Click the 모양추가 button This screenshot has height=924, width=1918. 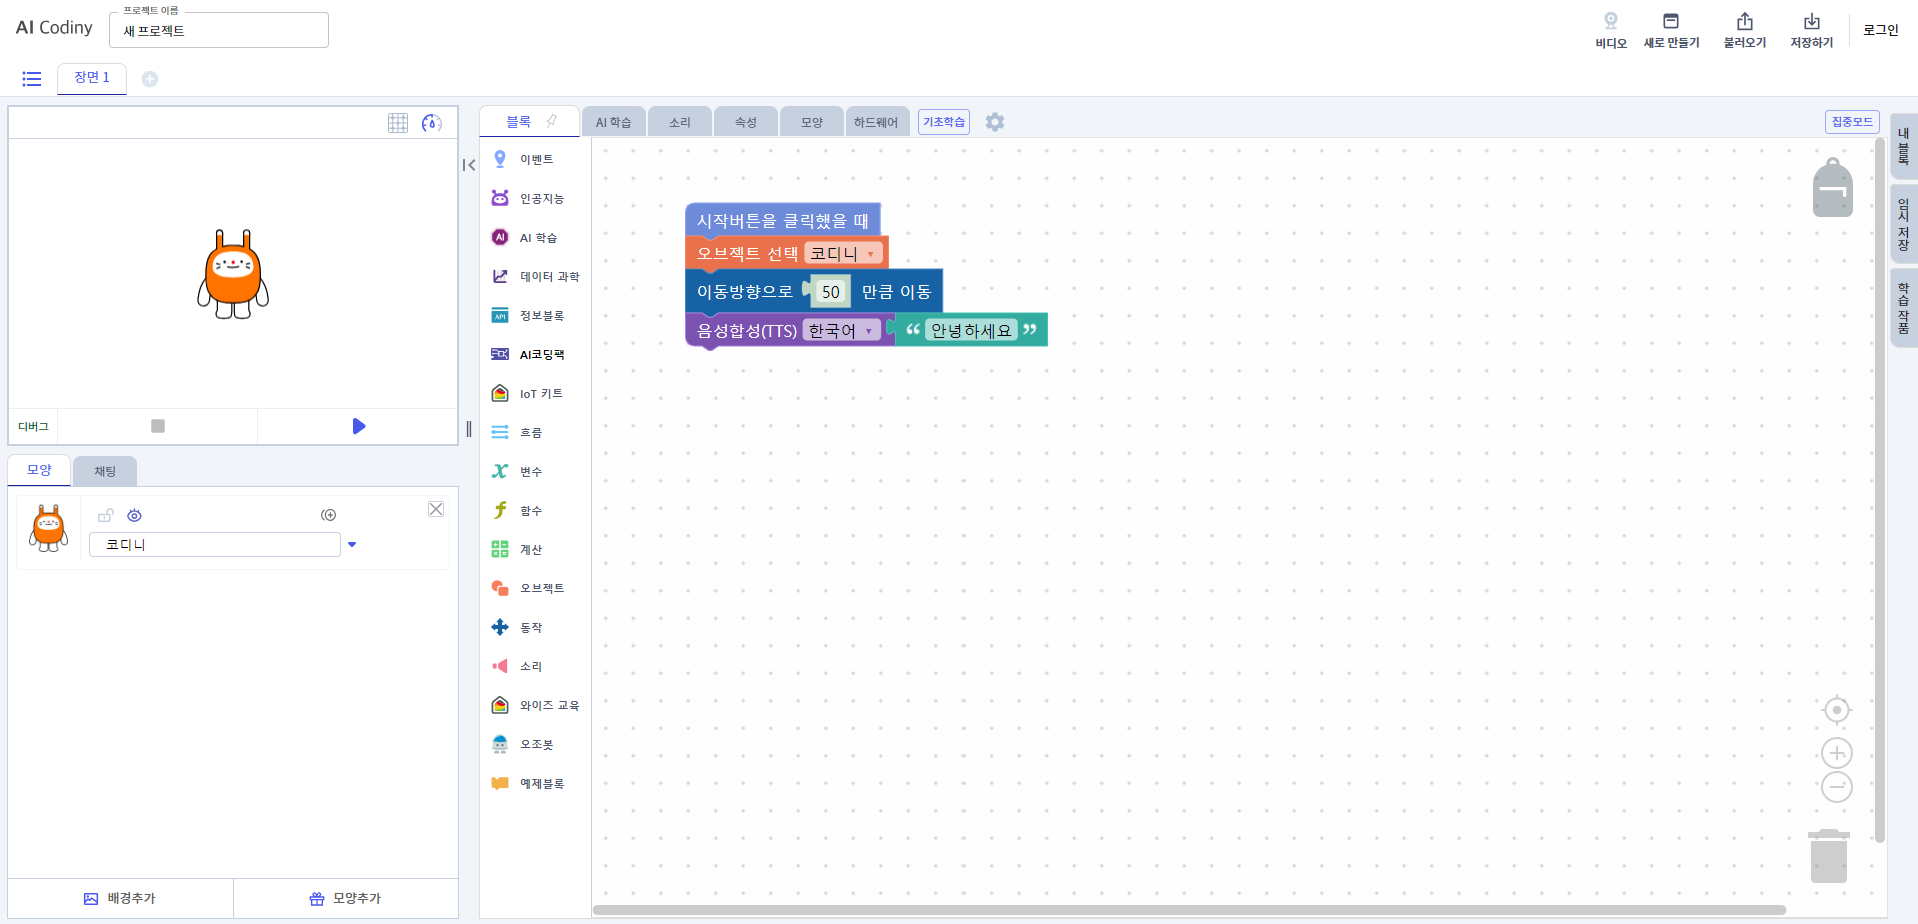click(346, 899)
